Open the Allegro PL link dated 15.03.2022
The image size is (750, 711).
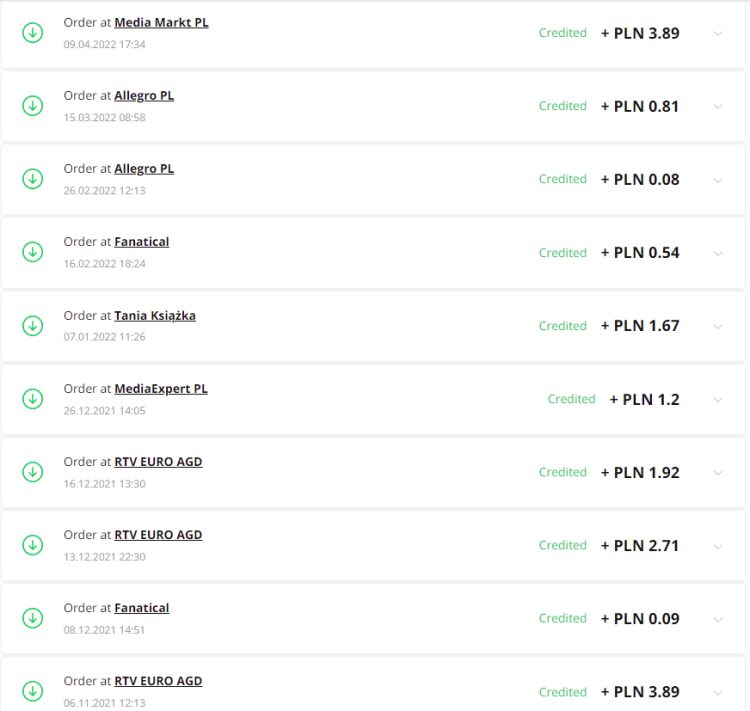pos(144,96)
